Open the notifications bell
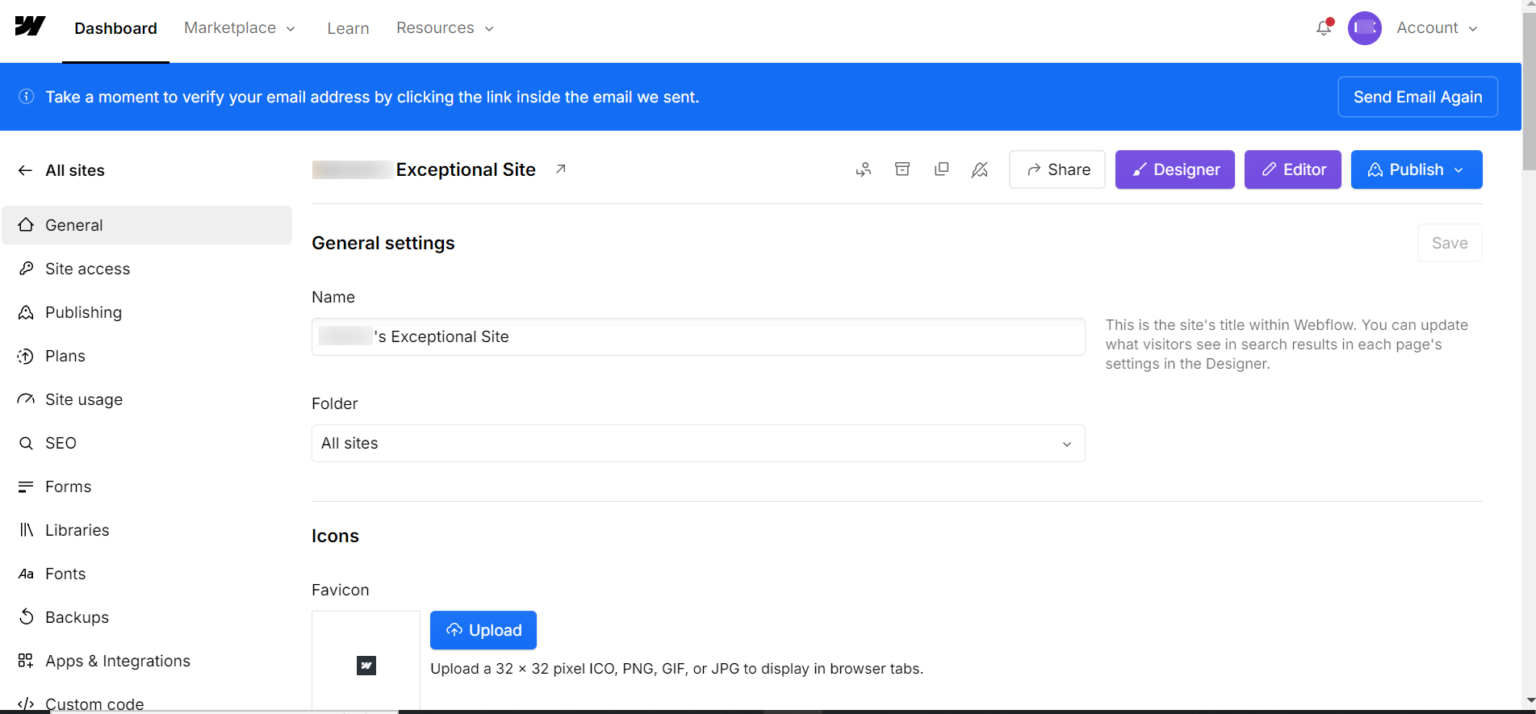 click(x=1323, y=28)
